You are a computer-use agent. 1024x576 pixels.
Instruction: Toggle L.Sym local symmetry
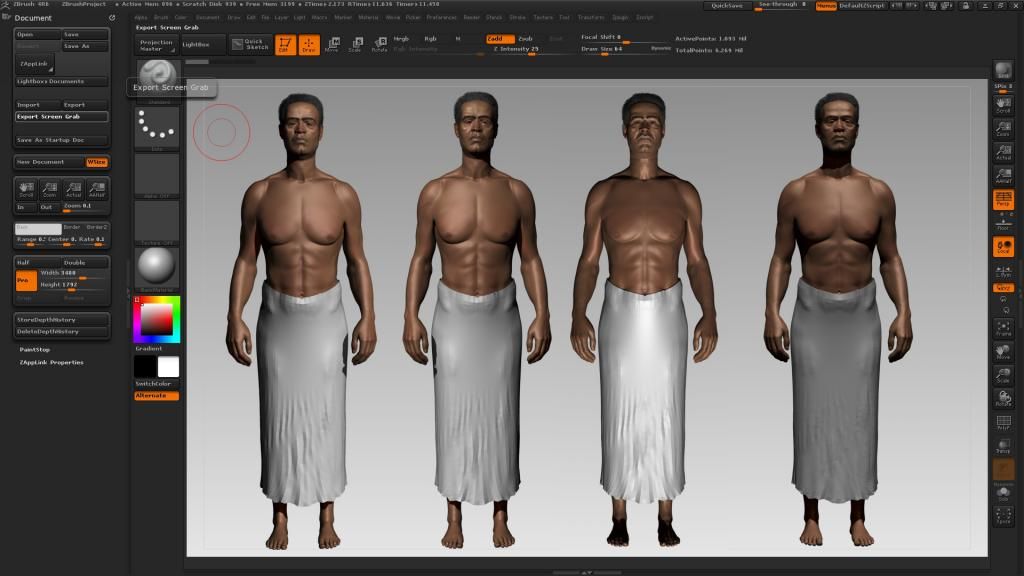(1003, 270)
